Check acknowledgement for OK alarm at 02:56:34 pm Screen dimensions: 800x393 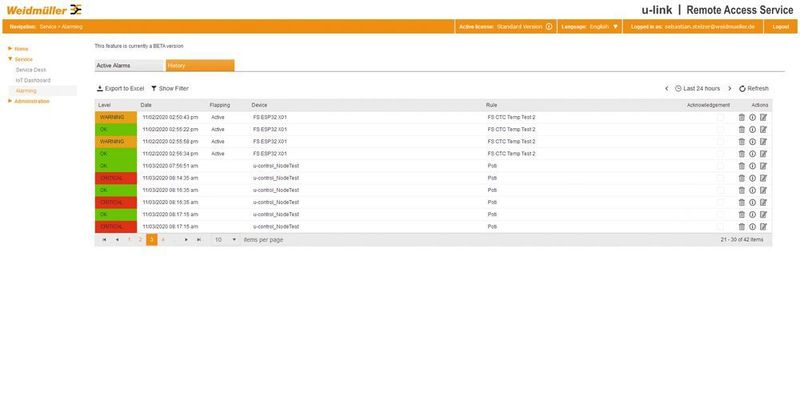[720, 154]
